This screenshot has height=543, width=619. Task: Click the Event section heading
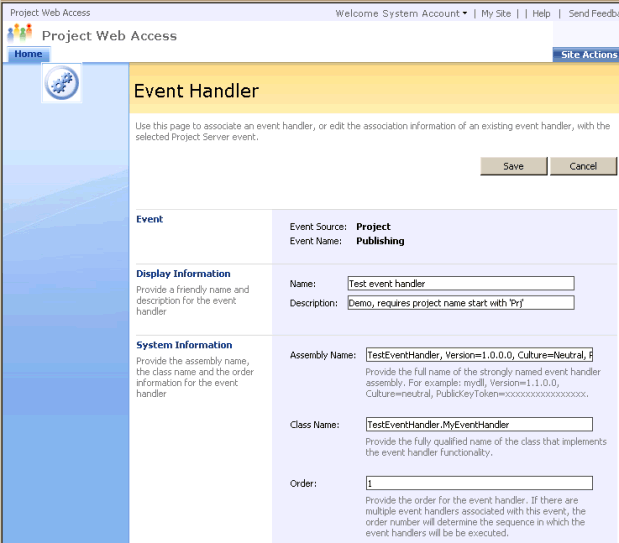coord(149,219)
